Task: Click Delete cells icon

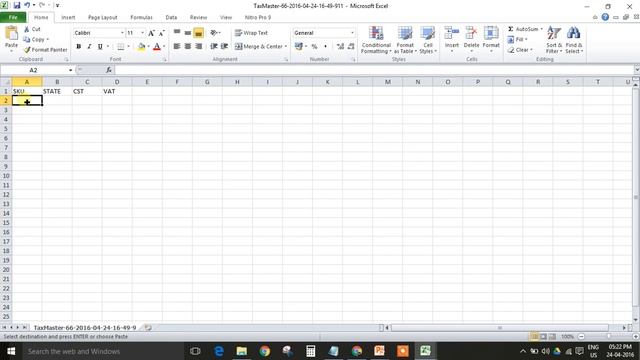Action: (471, 33)
